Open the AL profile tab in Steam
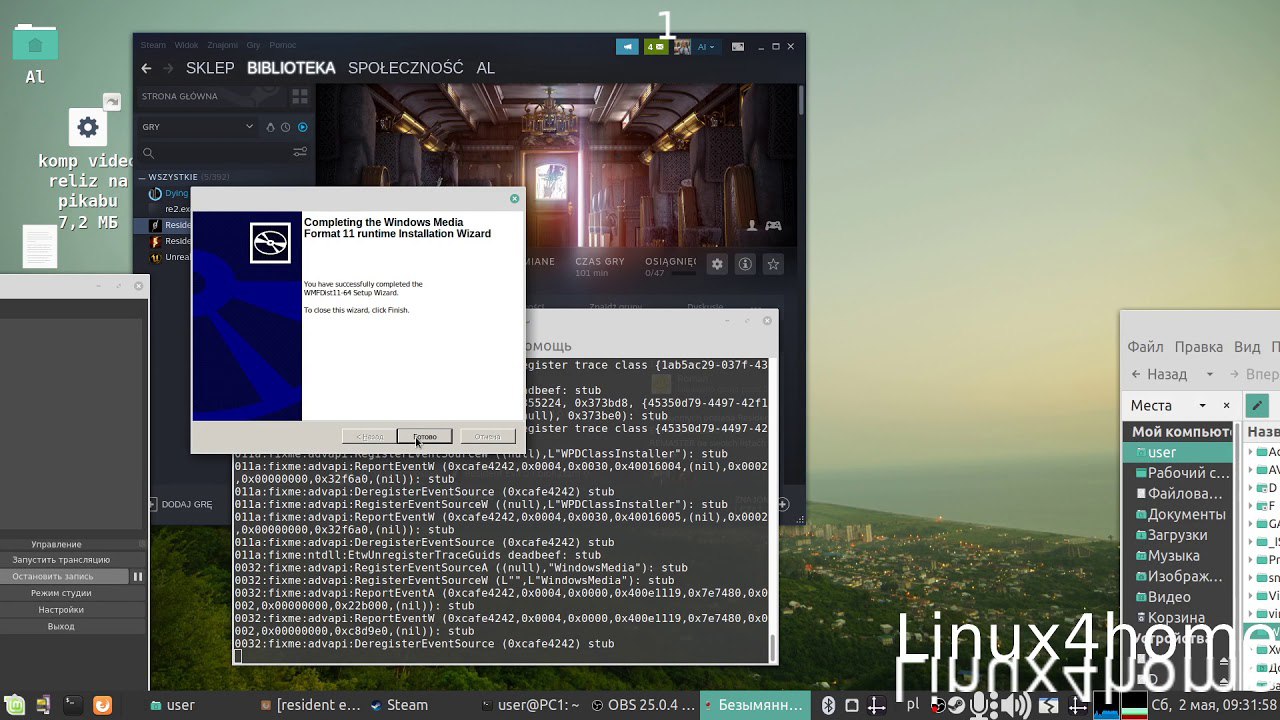The height and width of the screenshot is (720, 1280). pyautogui.click(x=486, y=68)
